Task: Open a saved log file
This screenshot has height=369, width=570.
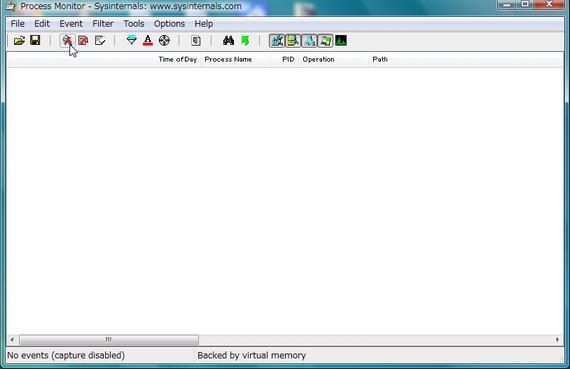Action: pos(19,40)
